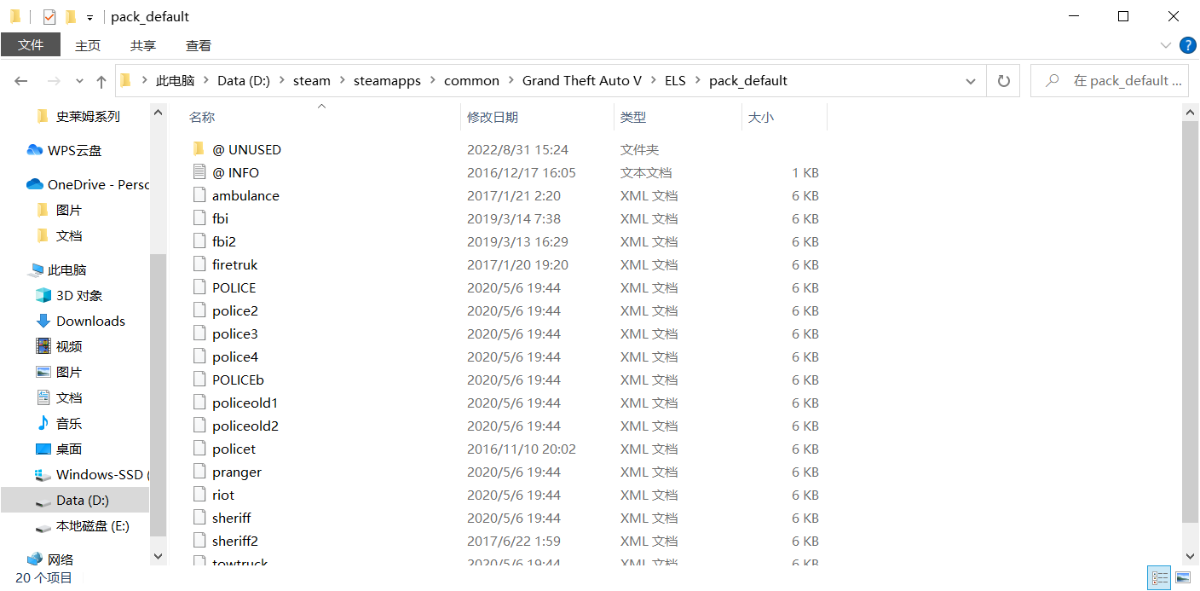Switch to the 查看 ribbon tab
1200x591 pixels.
[x=198, y=45]
